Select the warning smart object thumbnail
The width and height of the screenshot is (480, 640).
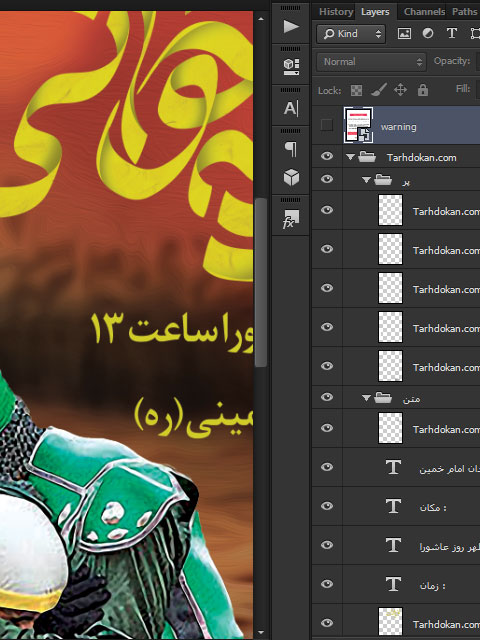coord(358,125)
